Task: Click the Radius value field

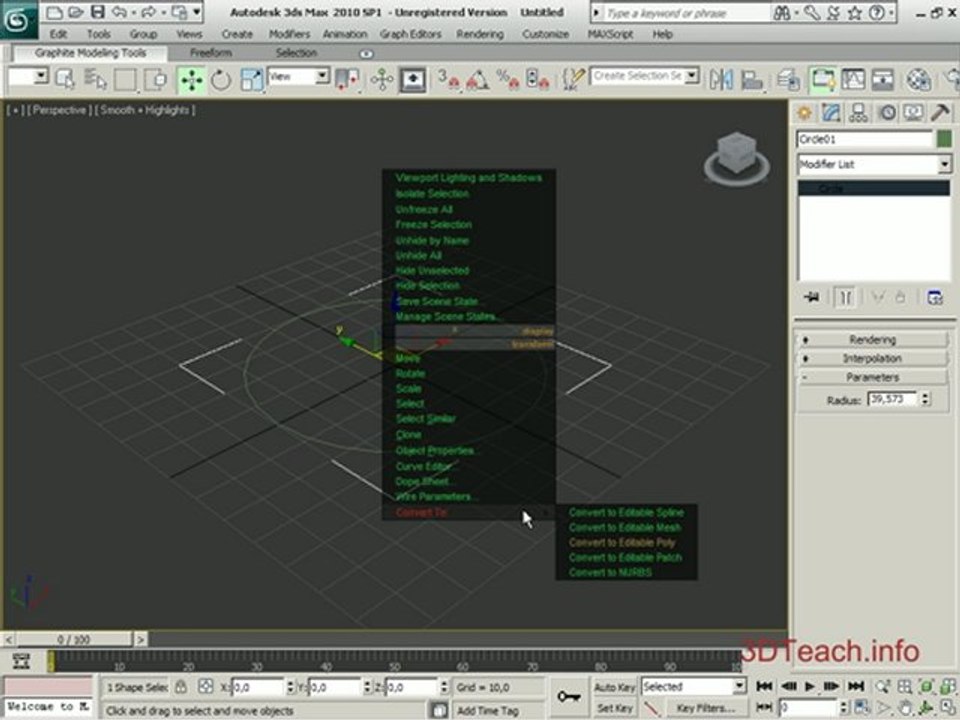Action: tap(892, 399)
